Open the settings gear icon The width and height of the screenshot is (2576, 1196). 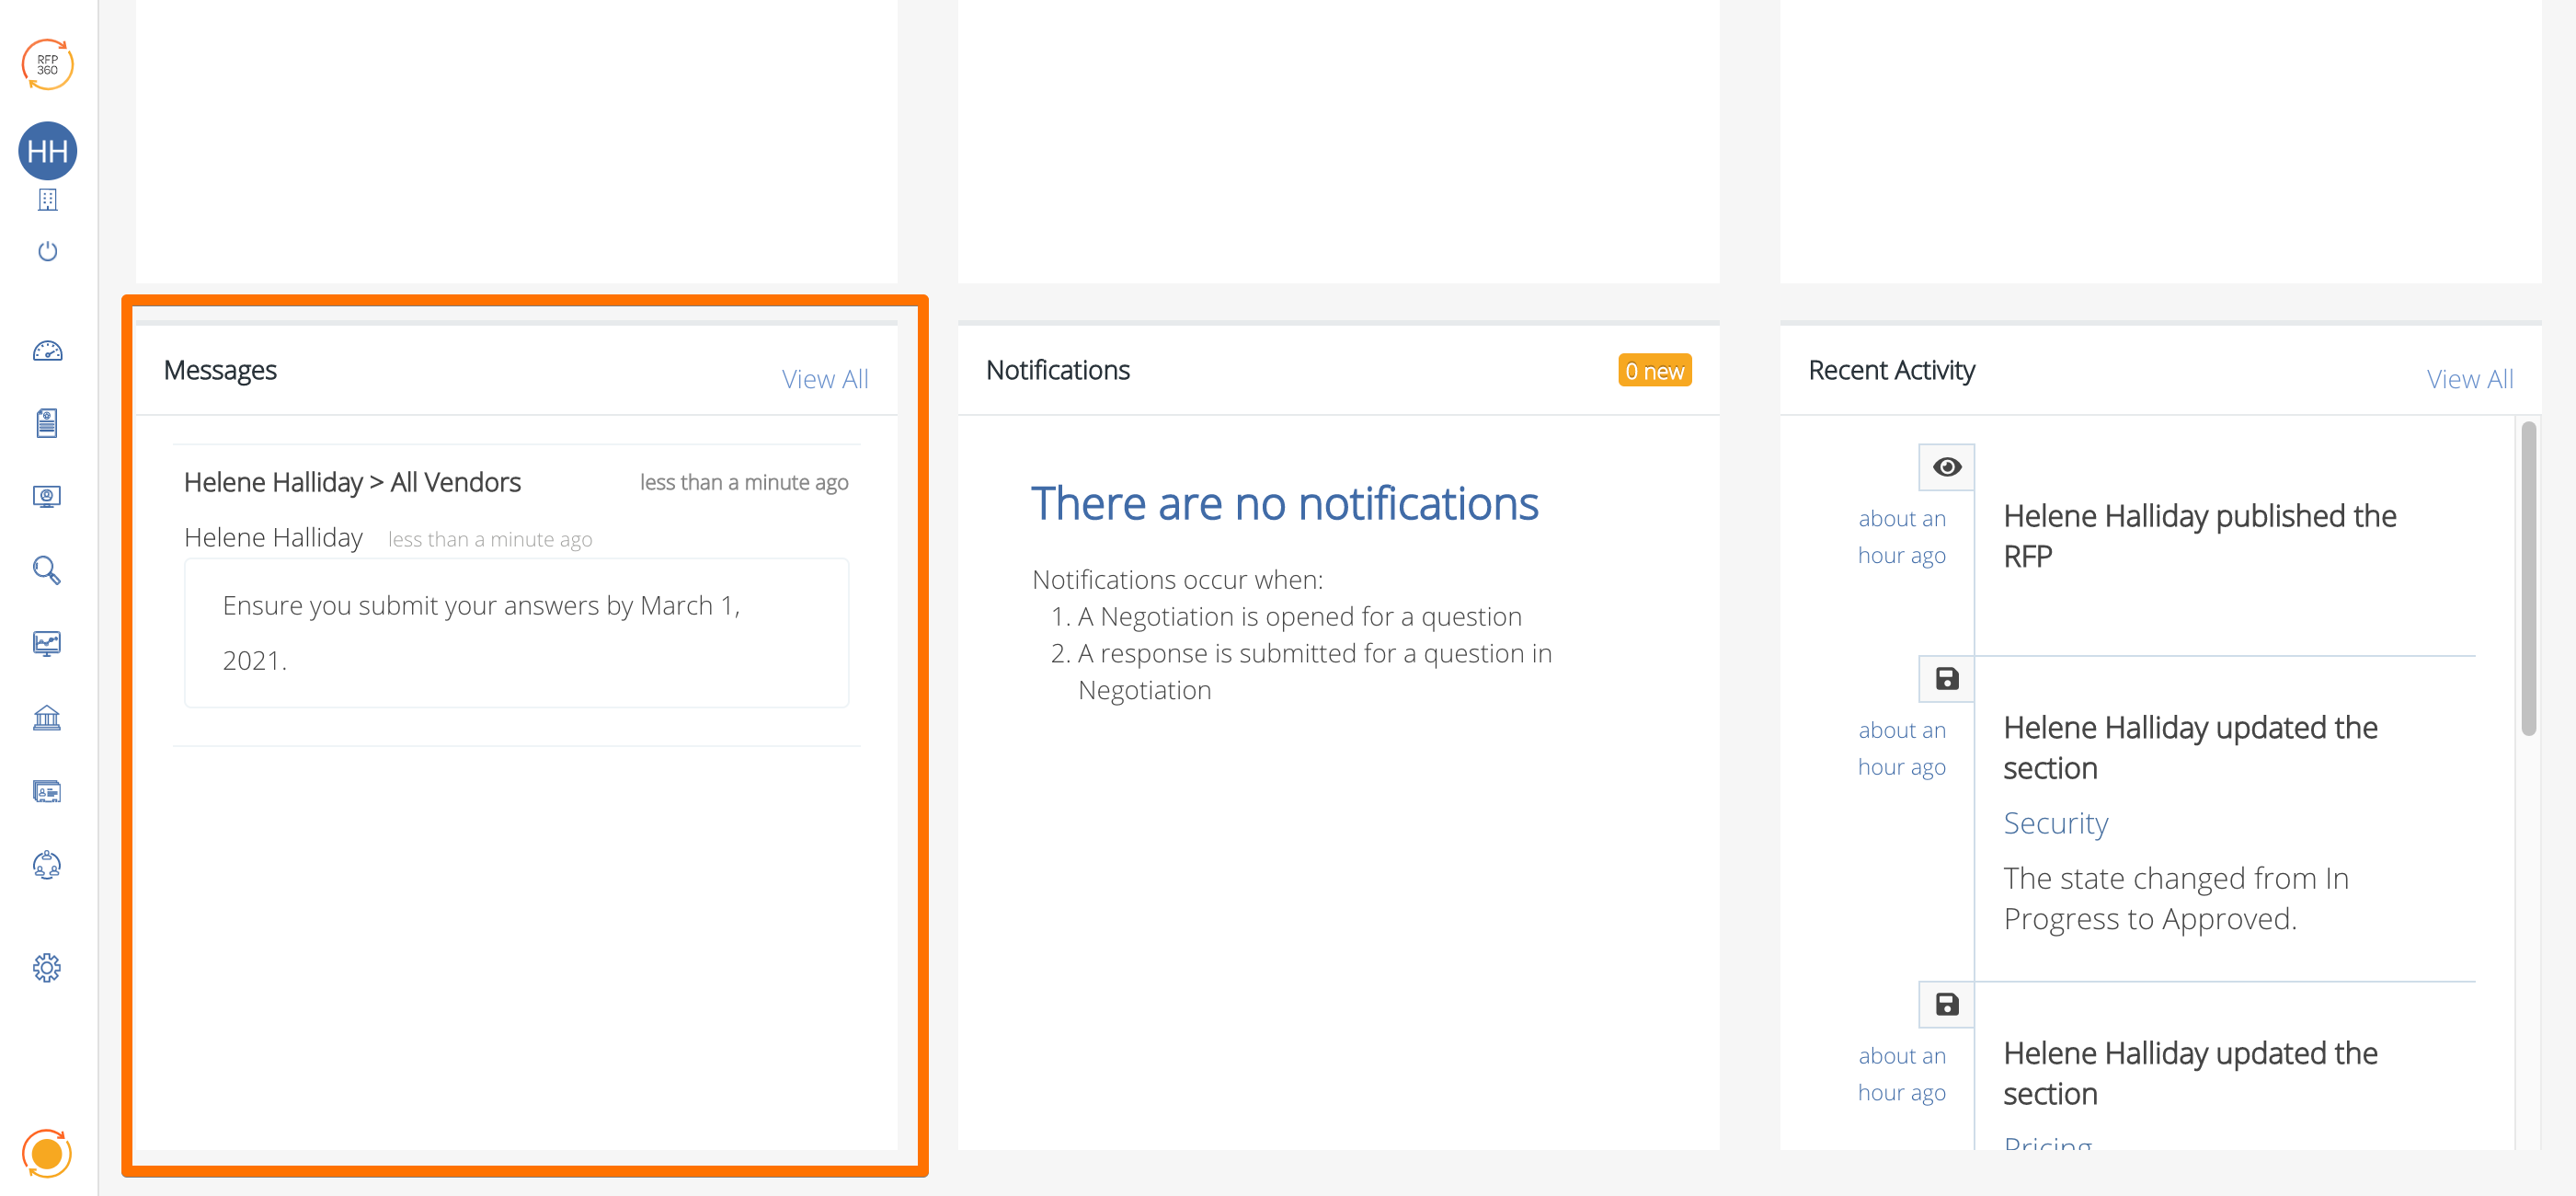click(x=47, y=967)
